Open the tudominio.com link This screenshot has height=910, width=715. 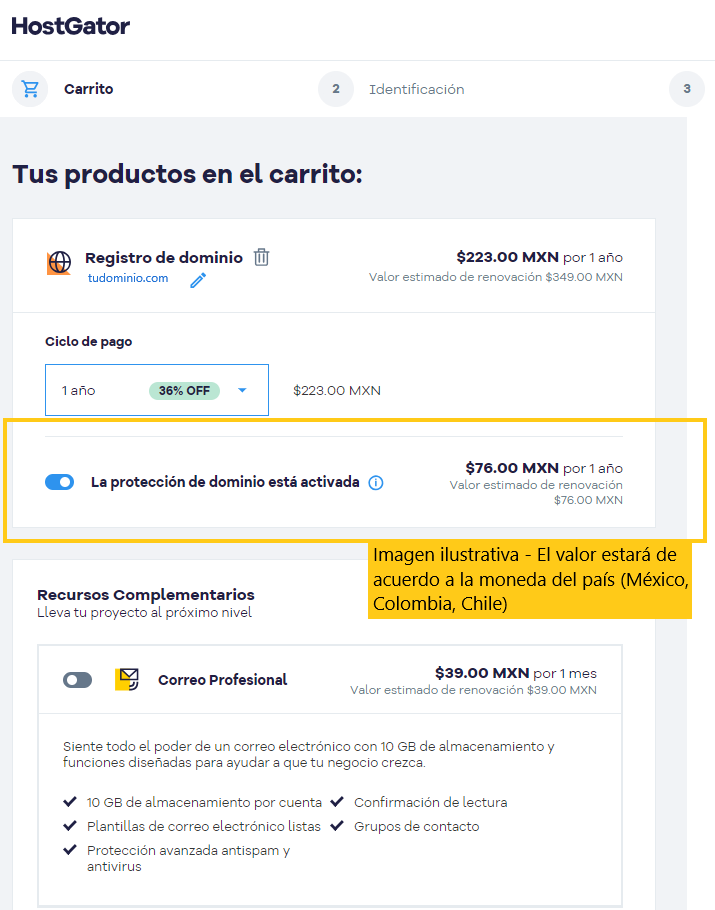[128, 278]
